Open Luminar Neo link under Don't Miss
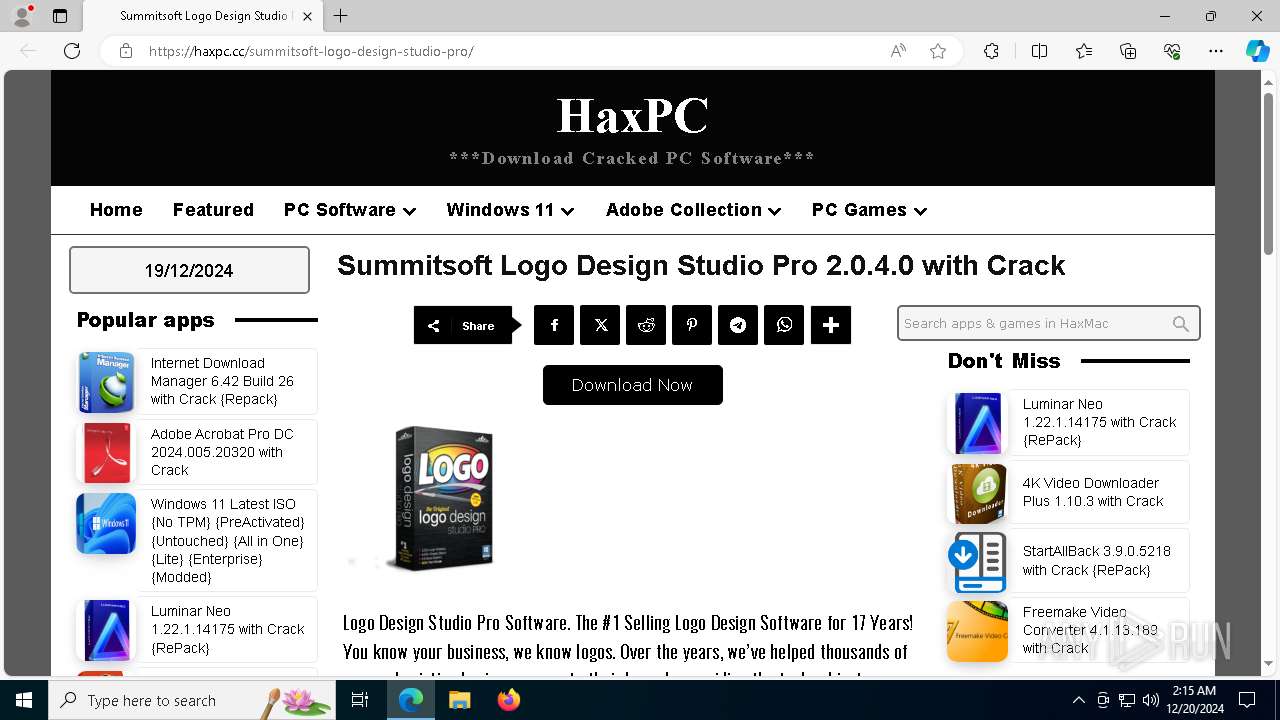This screenshot has width=1280, height=720. pos(1099,422)
